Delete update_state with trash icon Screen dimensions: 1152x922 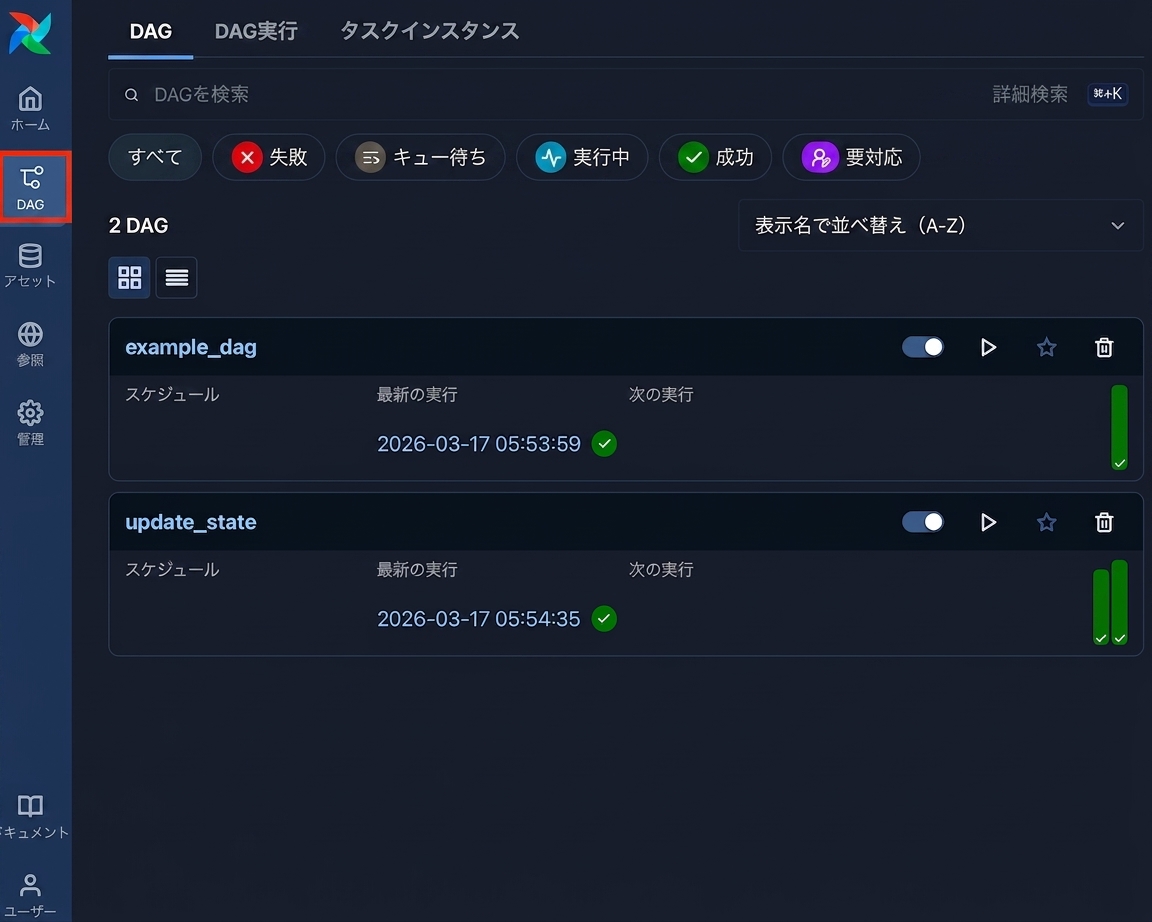coord(1104,522)
